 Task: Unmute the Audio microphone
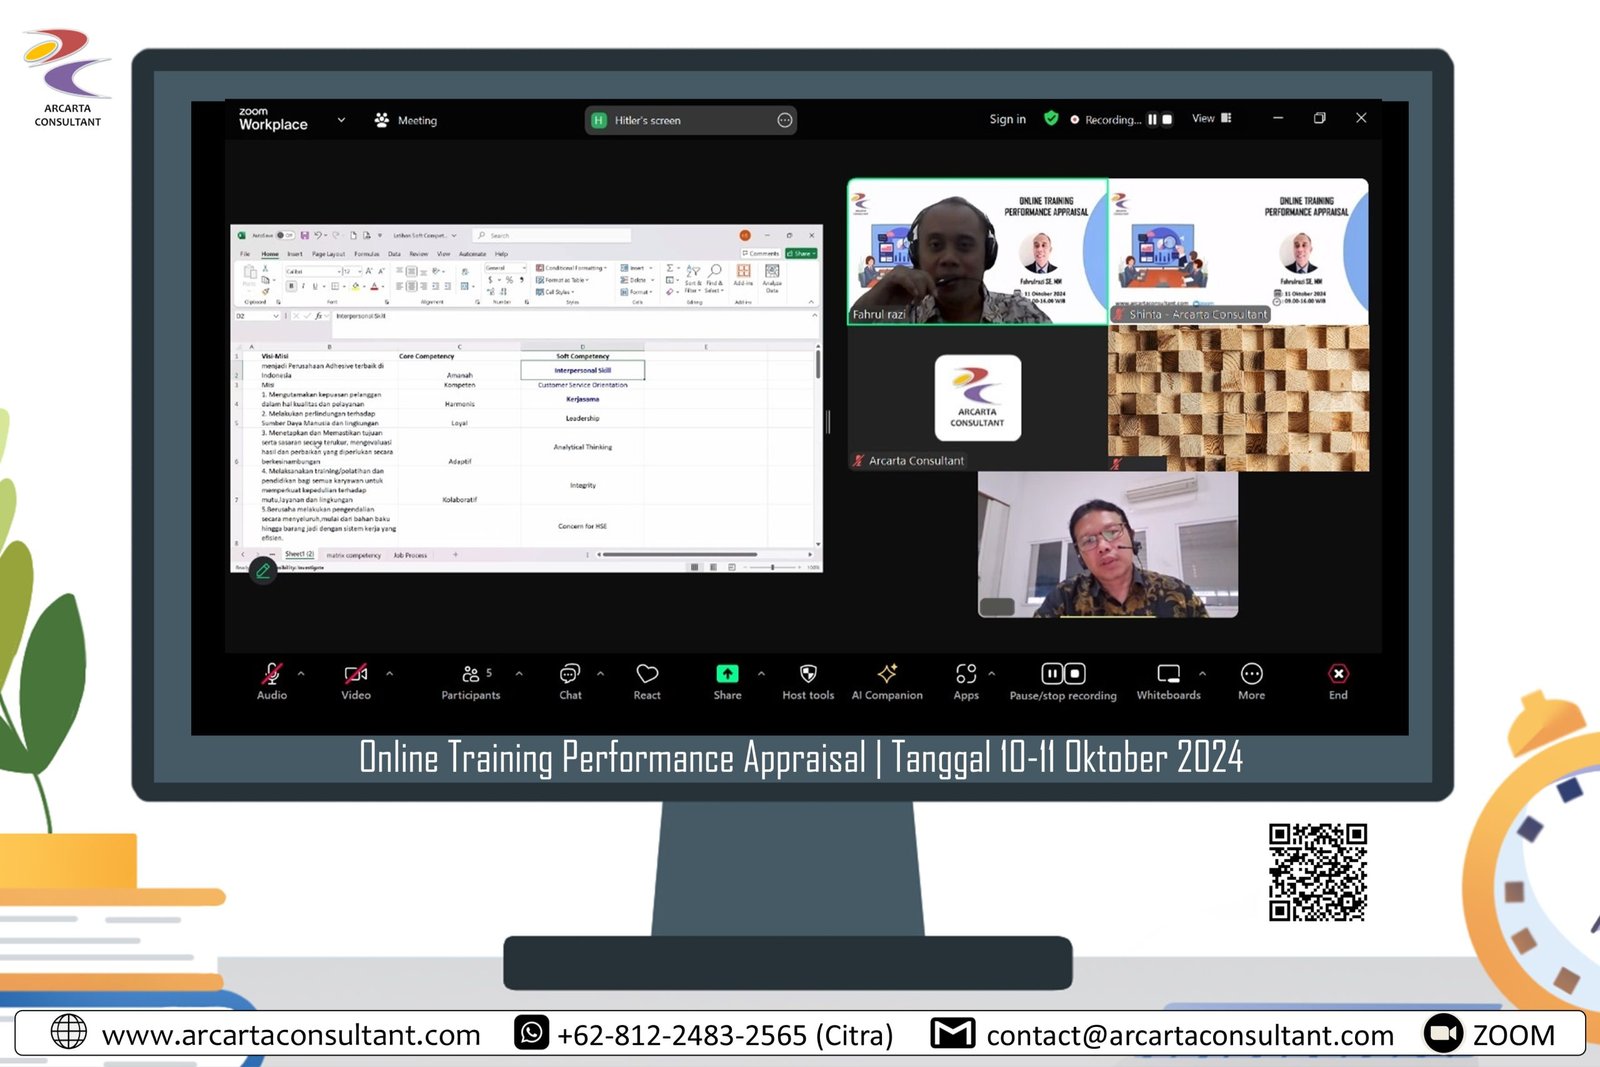(271, 675)
